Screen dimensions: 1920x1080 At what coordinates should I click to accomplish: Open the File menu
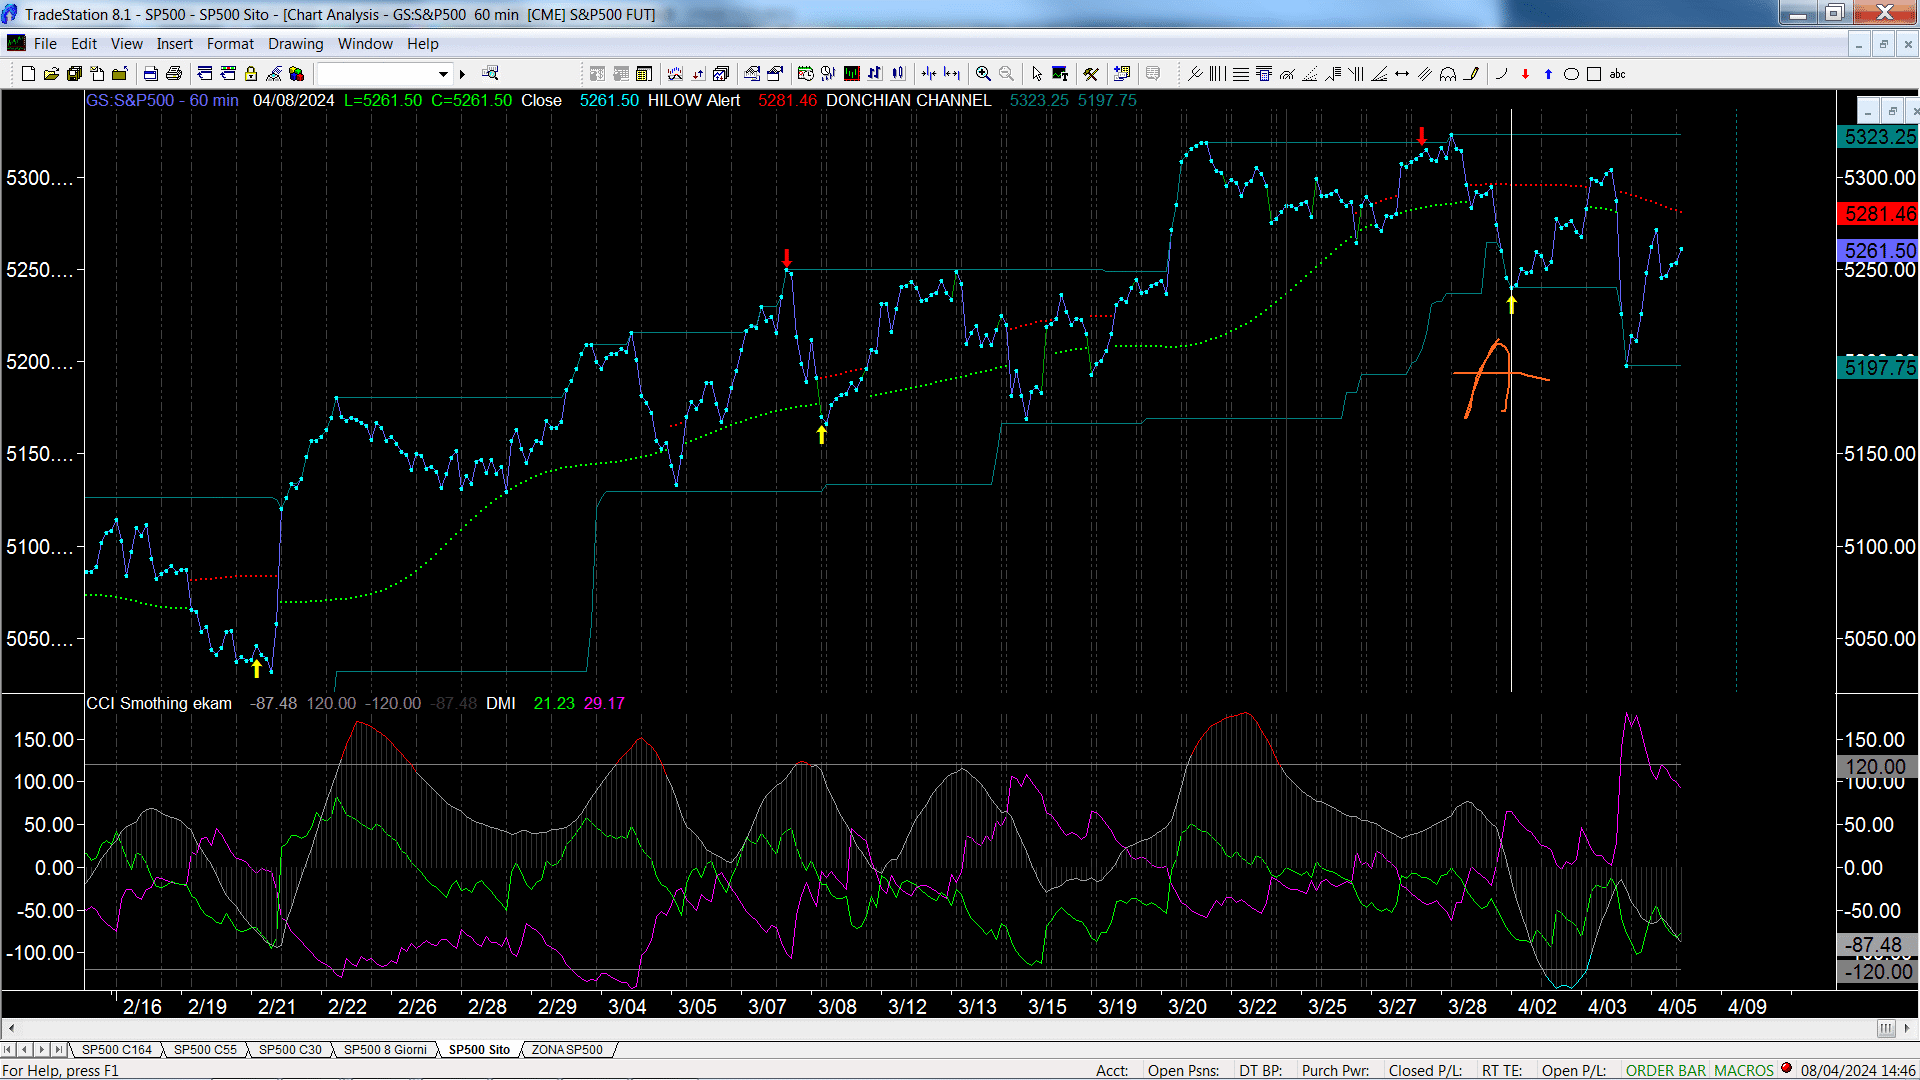coord(45,44)
